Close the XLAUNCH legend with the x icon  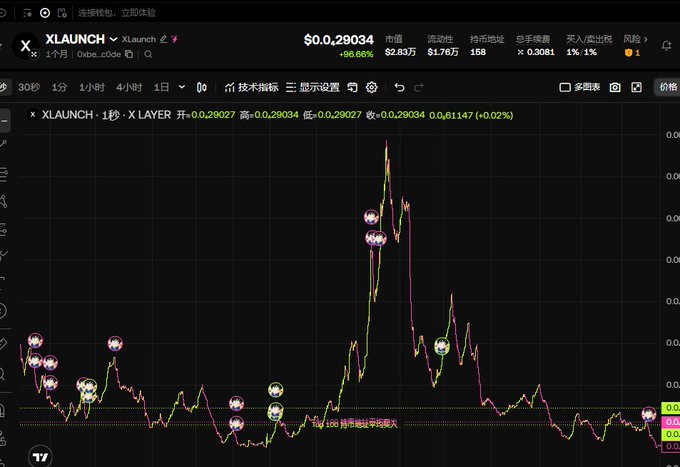[33, 114]
